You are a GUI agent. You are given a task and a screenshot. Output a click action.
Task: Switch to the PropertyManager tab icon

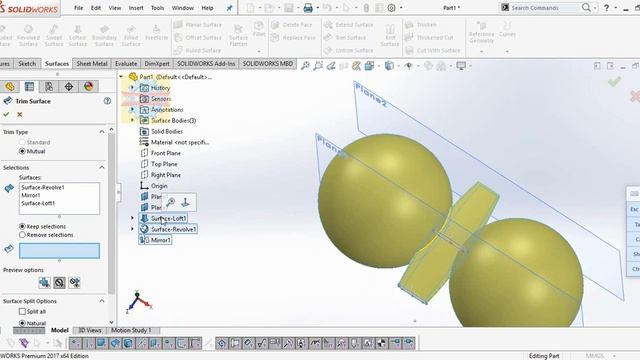coord(29,86)
